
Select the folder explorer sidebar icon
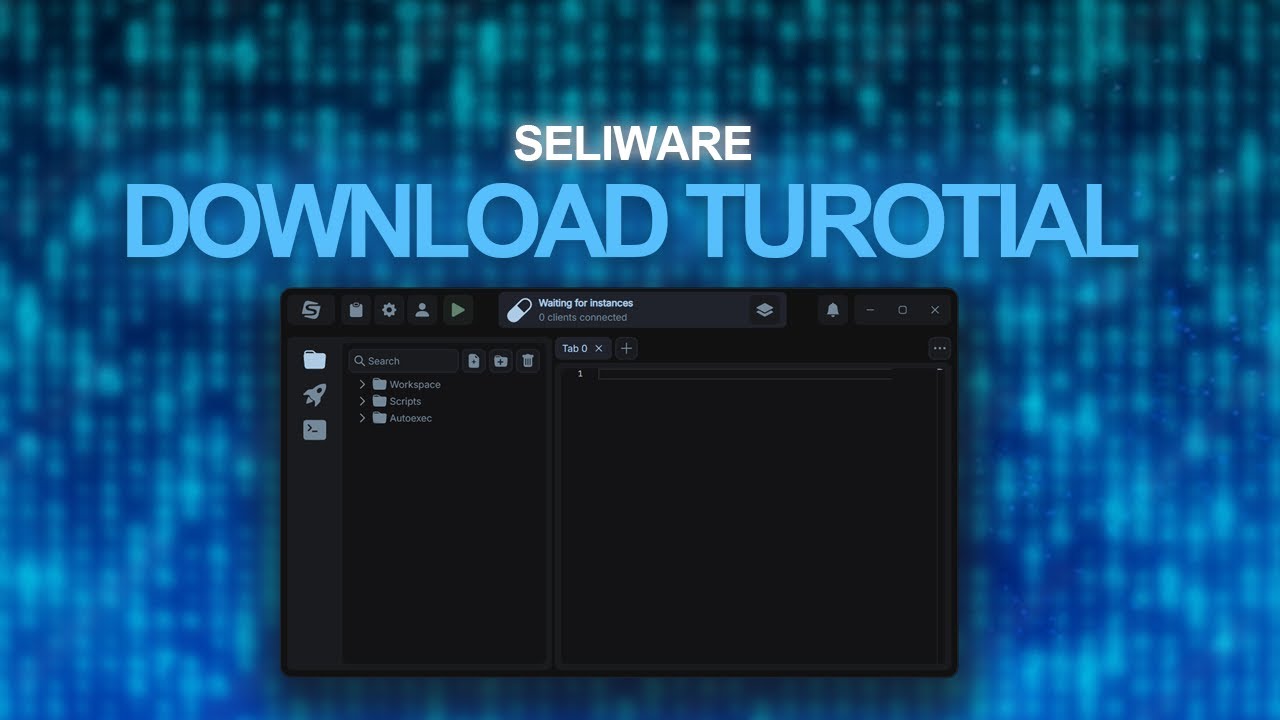tap(315, 360)
